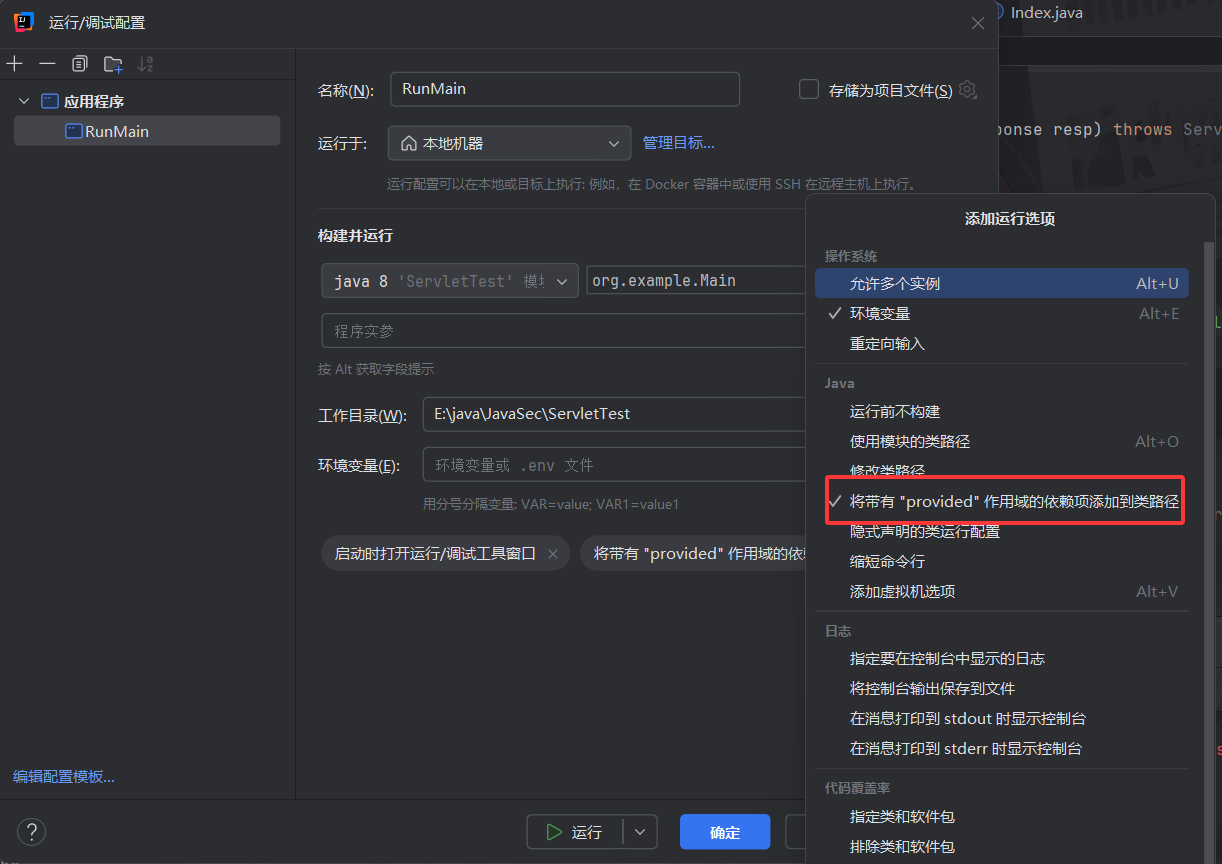Open the 本地机器 run target dropdown
1222x864 pixels.
click(x=509, y=143)
